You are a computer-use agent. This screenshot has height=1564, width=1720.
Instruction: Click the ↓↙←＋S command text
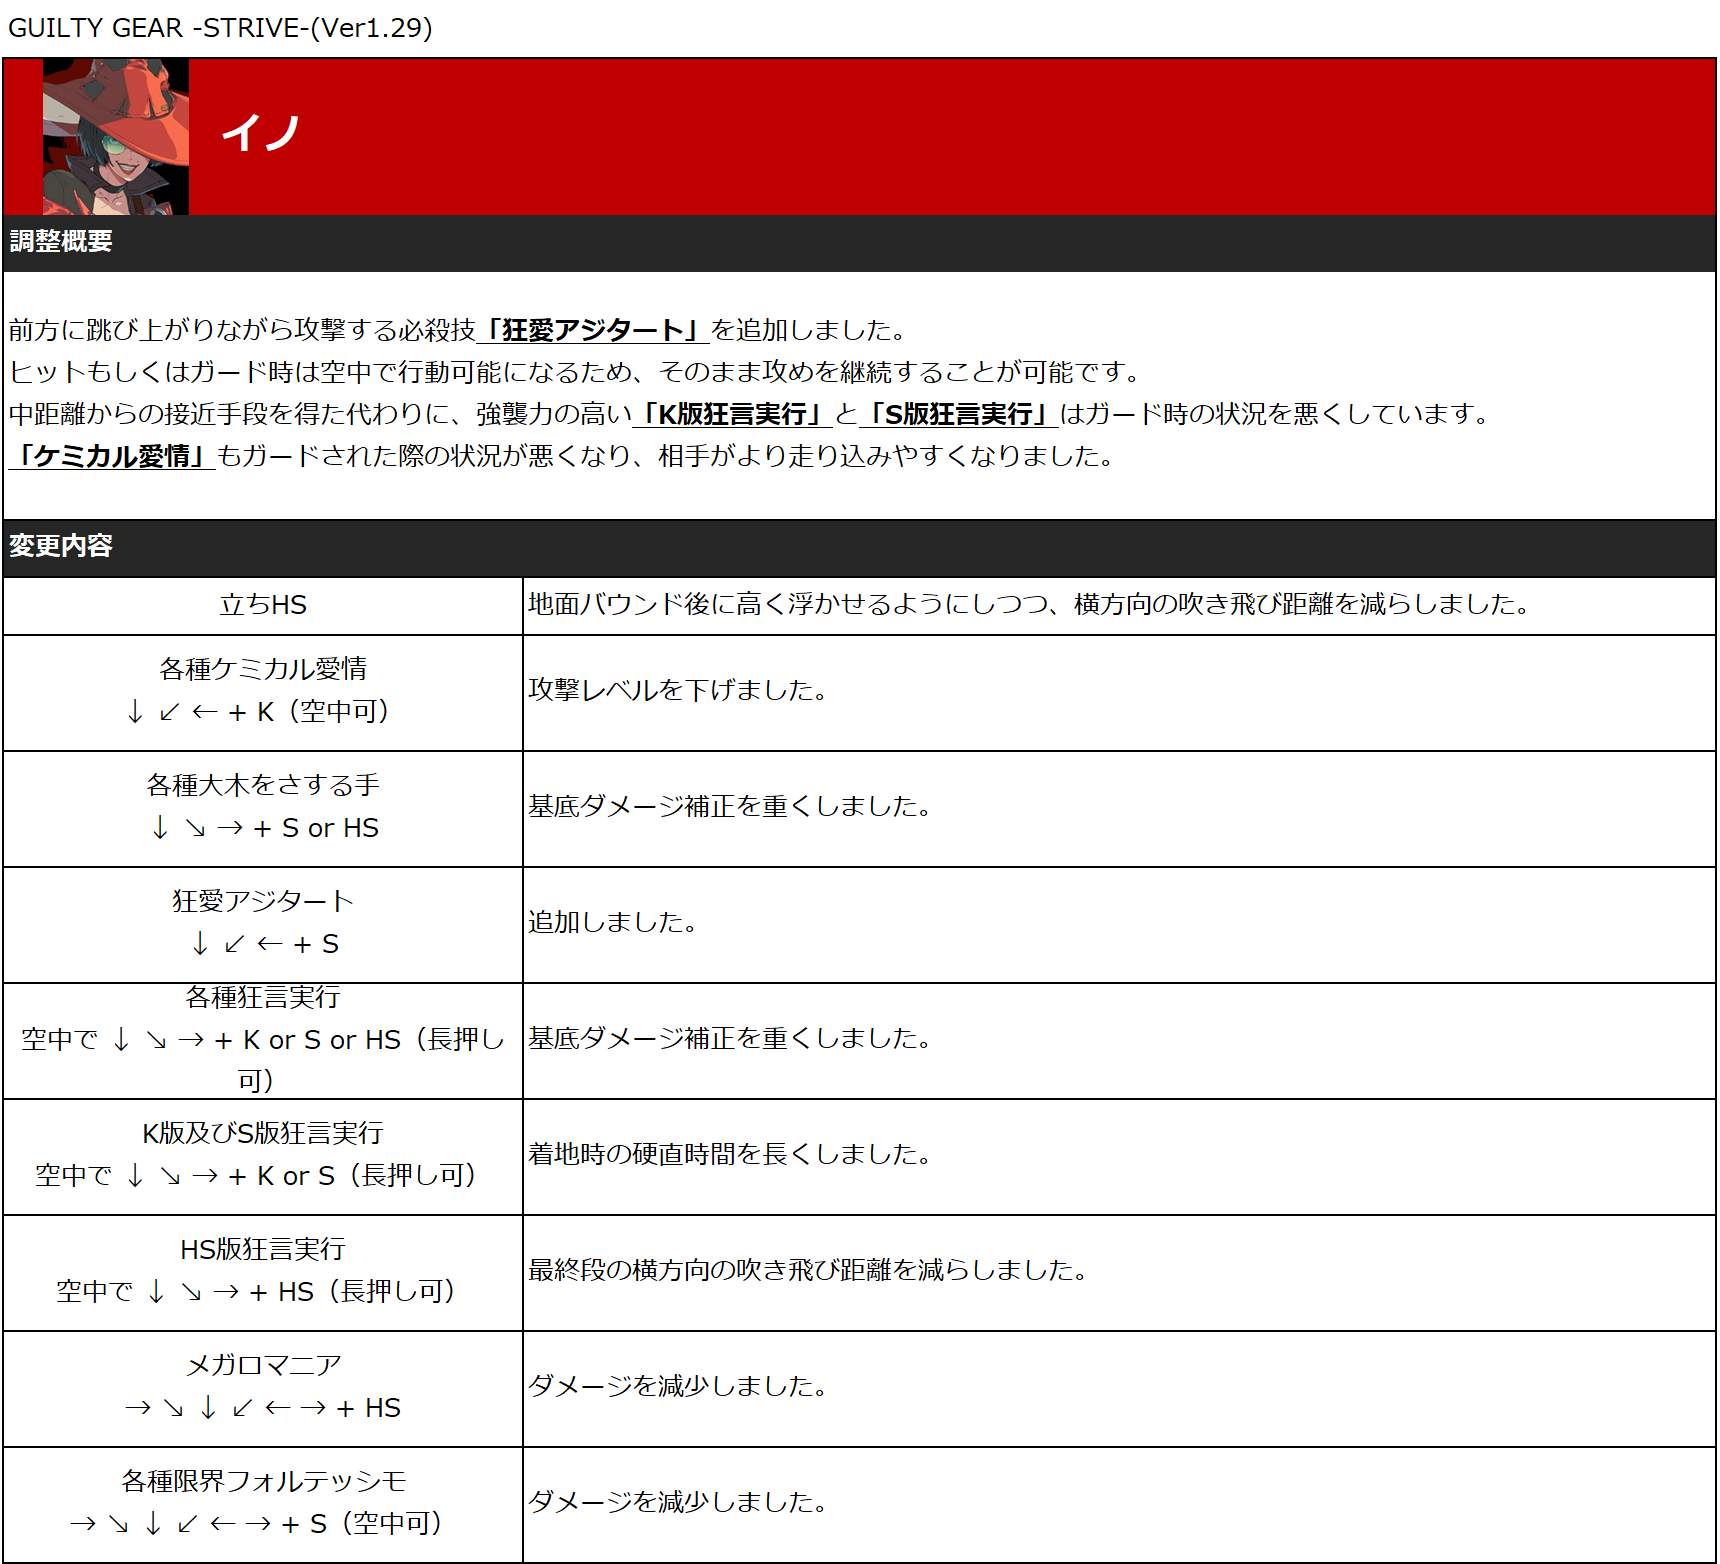click(x=264, y=944)
